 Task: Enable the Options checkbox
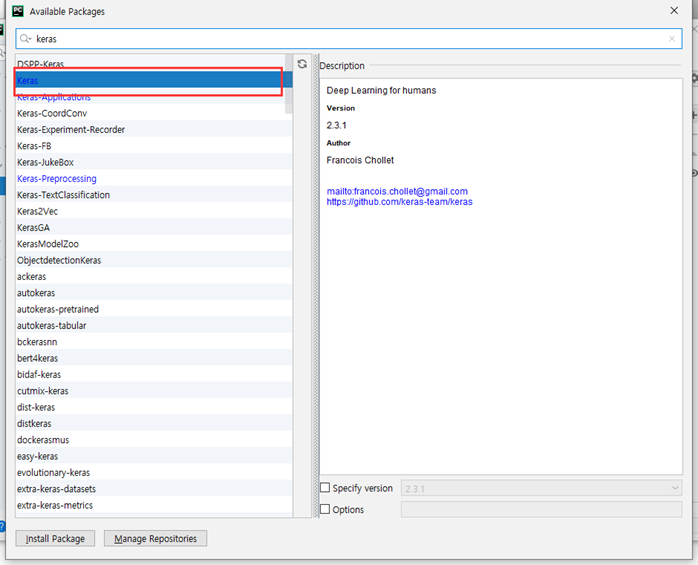325,509
